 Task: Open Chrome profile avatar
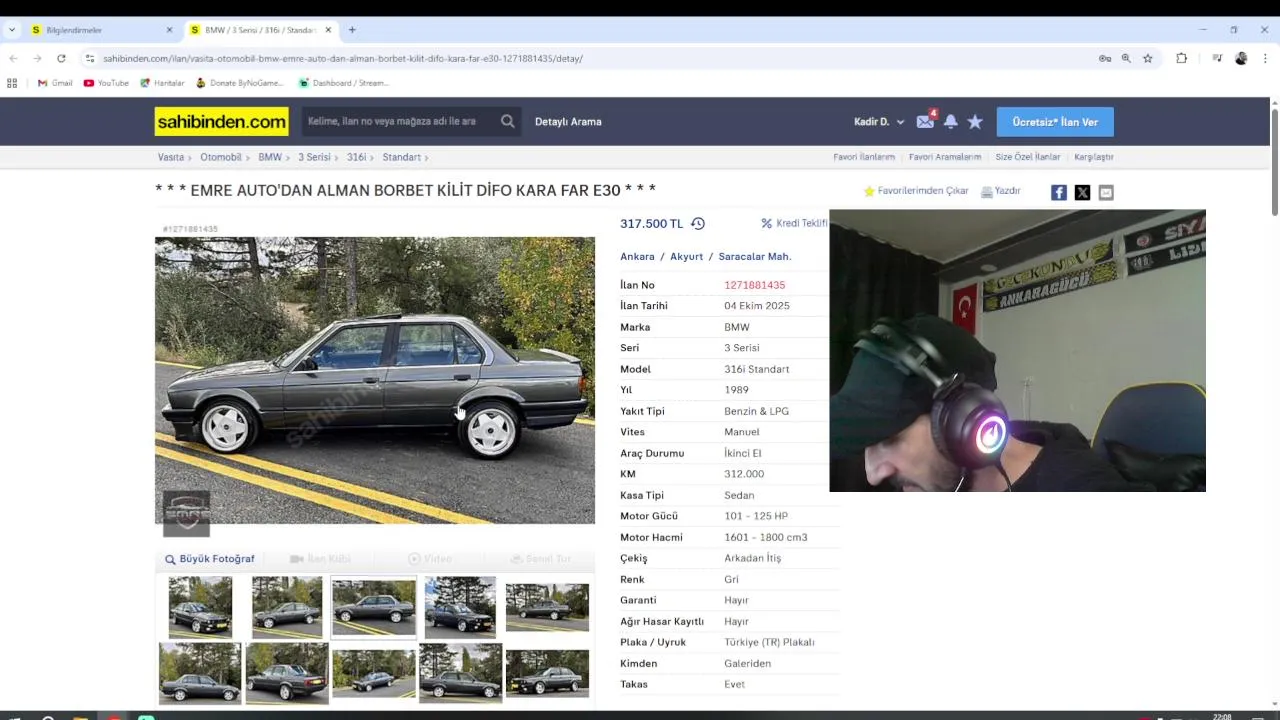(x=1241, y=58)
